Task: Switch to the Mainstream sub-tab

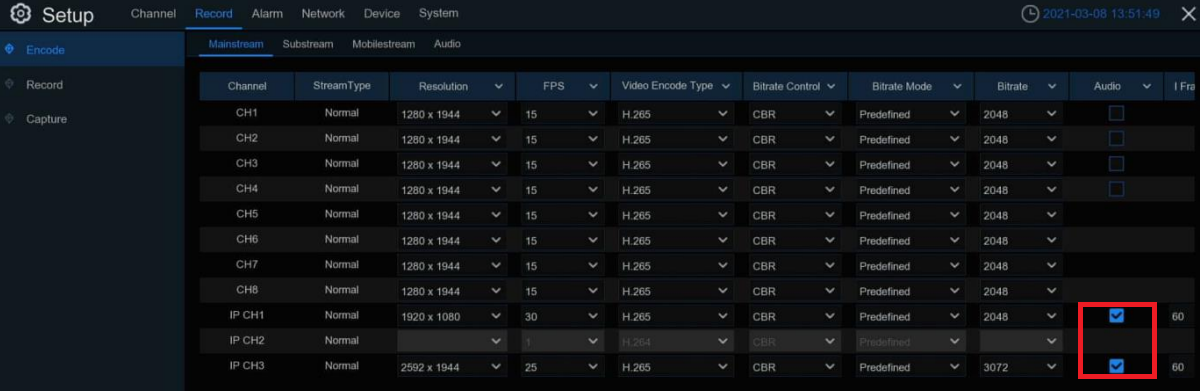Action: click(x=236, y=45)
